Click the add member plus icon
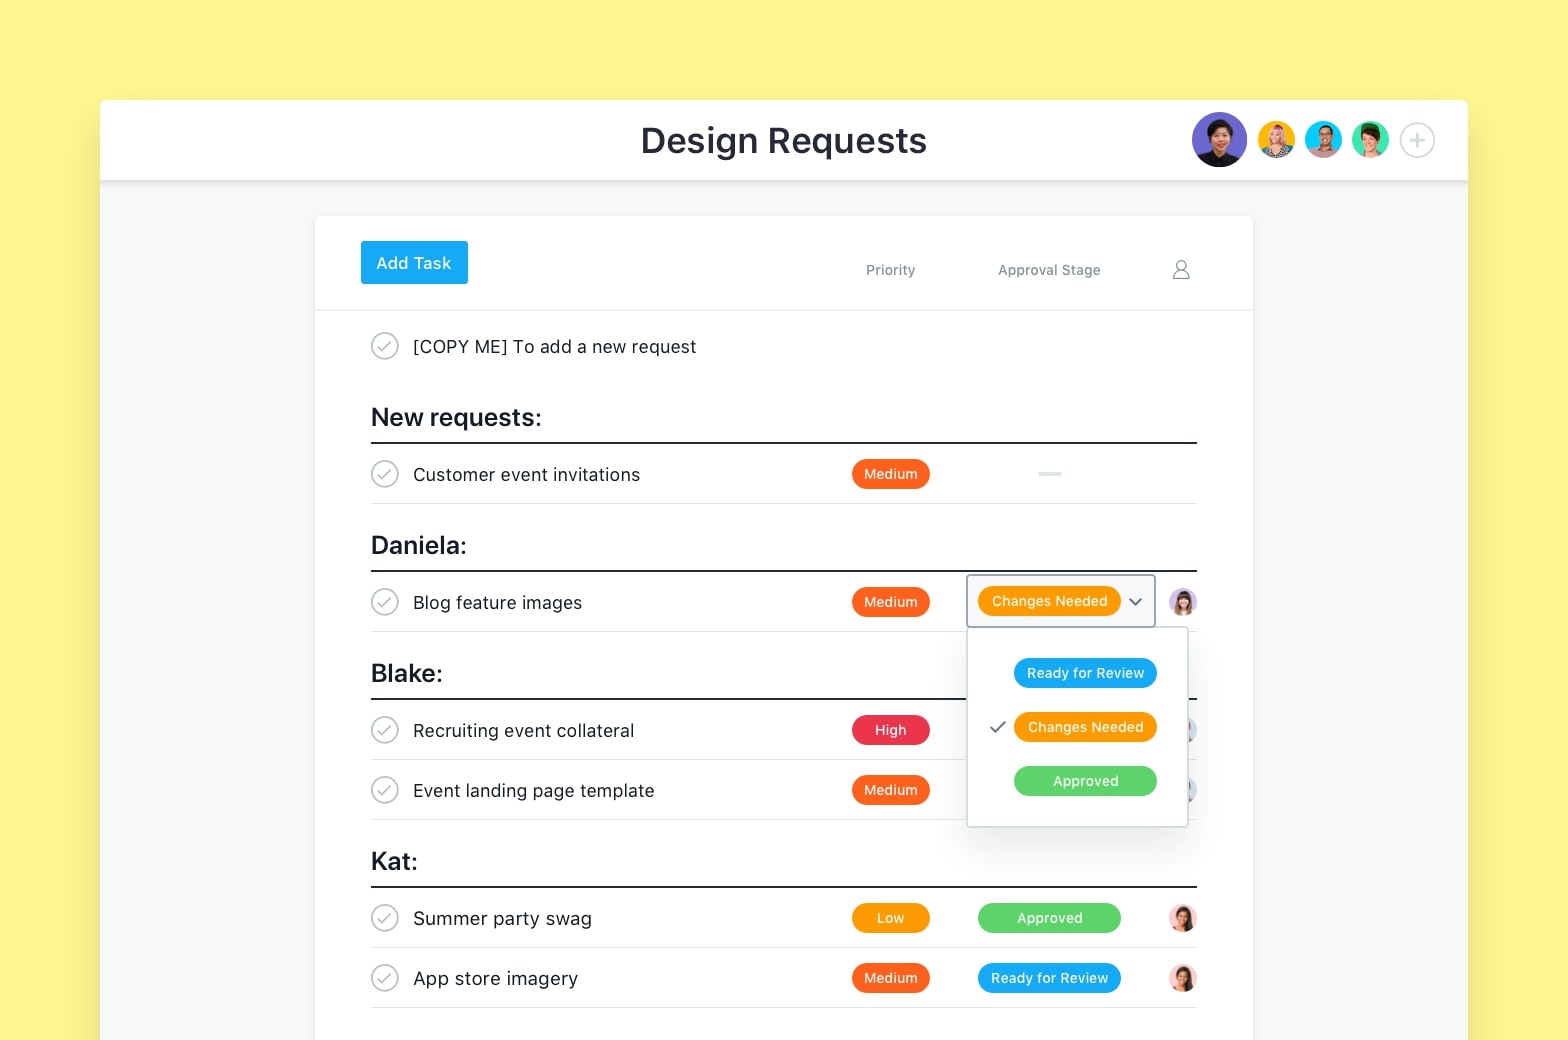1568x1040 pixels. pos(1417,140)
